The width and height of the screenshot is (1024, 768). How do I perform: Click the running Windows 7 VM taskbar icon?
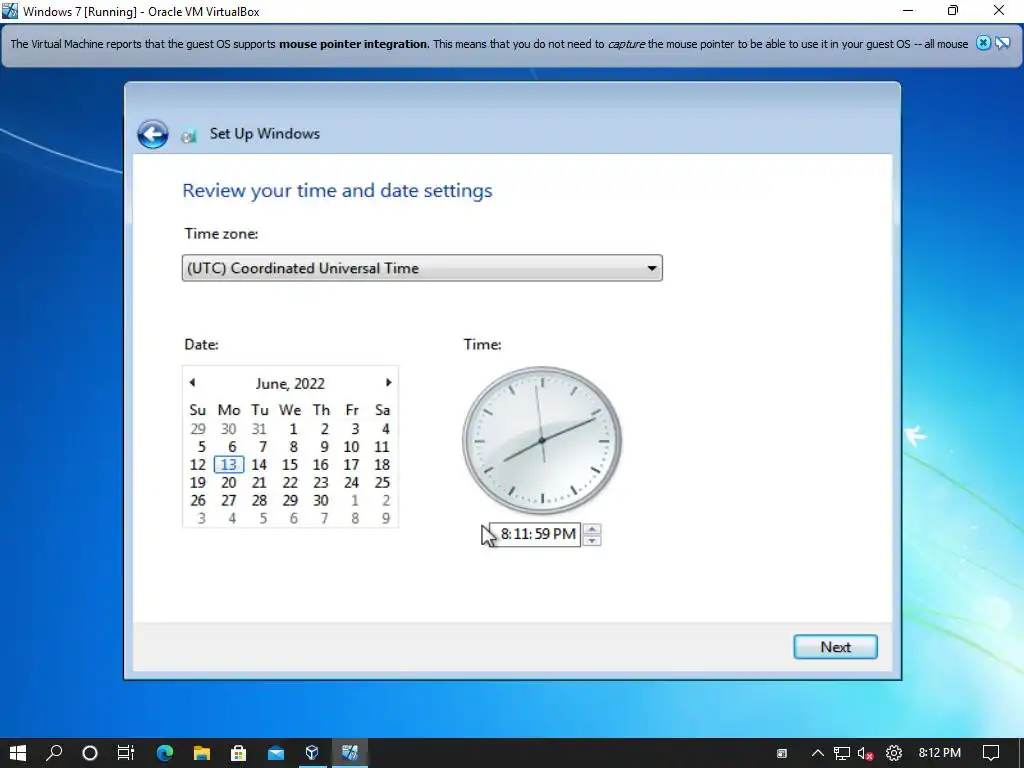coord(350,753)
